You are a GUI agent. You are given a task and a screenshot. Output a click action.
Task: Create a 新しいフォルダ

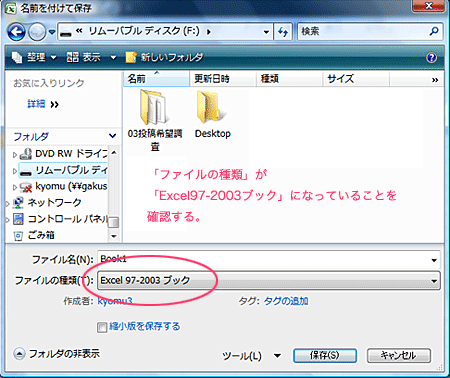164,57
